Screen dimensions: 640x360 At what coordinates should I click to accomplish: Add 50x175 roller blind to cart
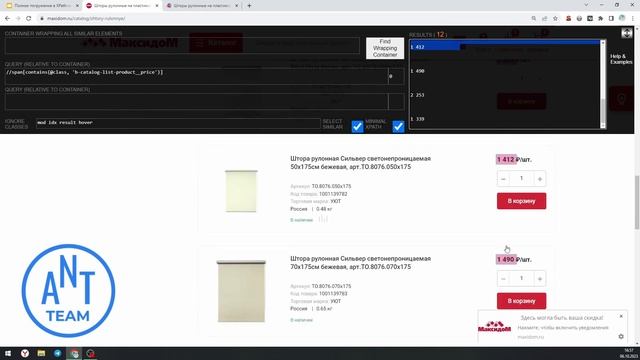click(521, 201)
